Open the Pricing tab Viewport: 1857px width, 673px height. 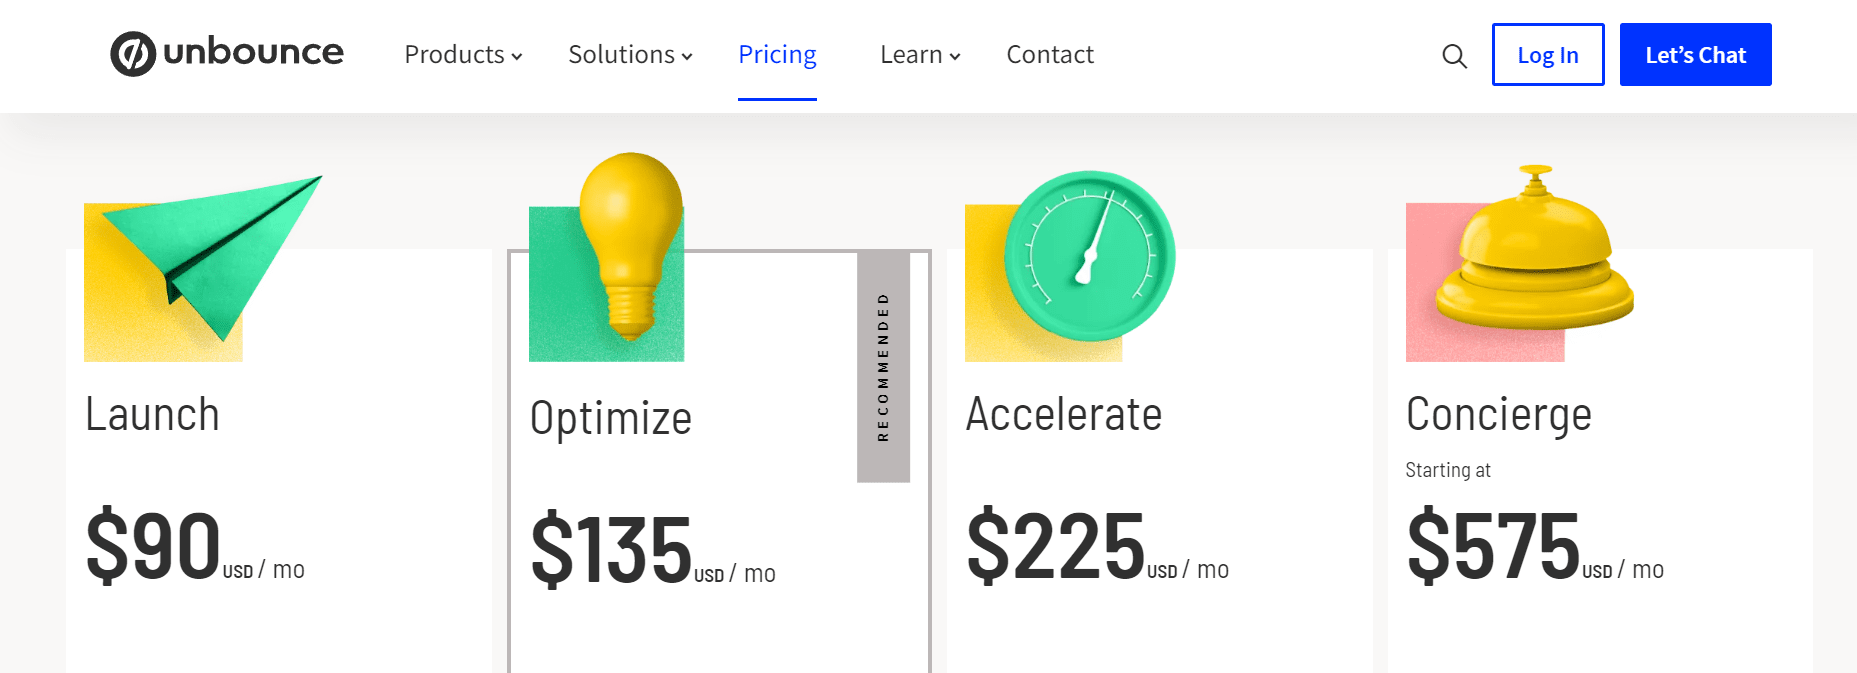777,55
